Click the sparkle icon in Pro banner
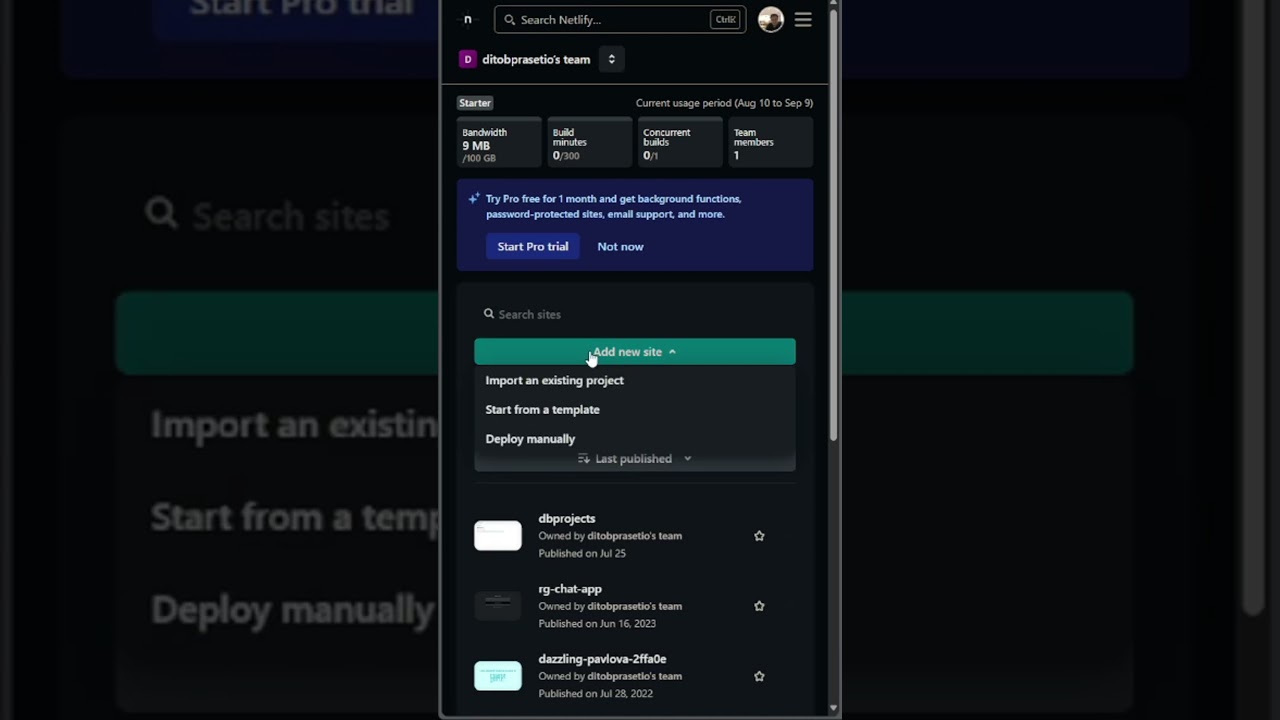Screen dimensions: 1280x720 tap(474, 199)
